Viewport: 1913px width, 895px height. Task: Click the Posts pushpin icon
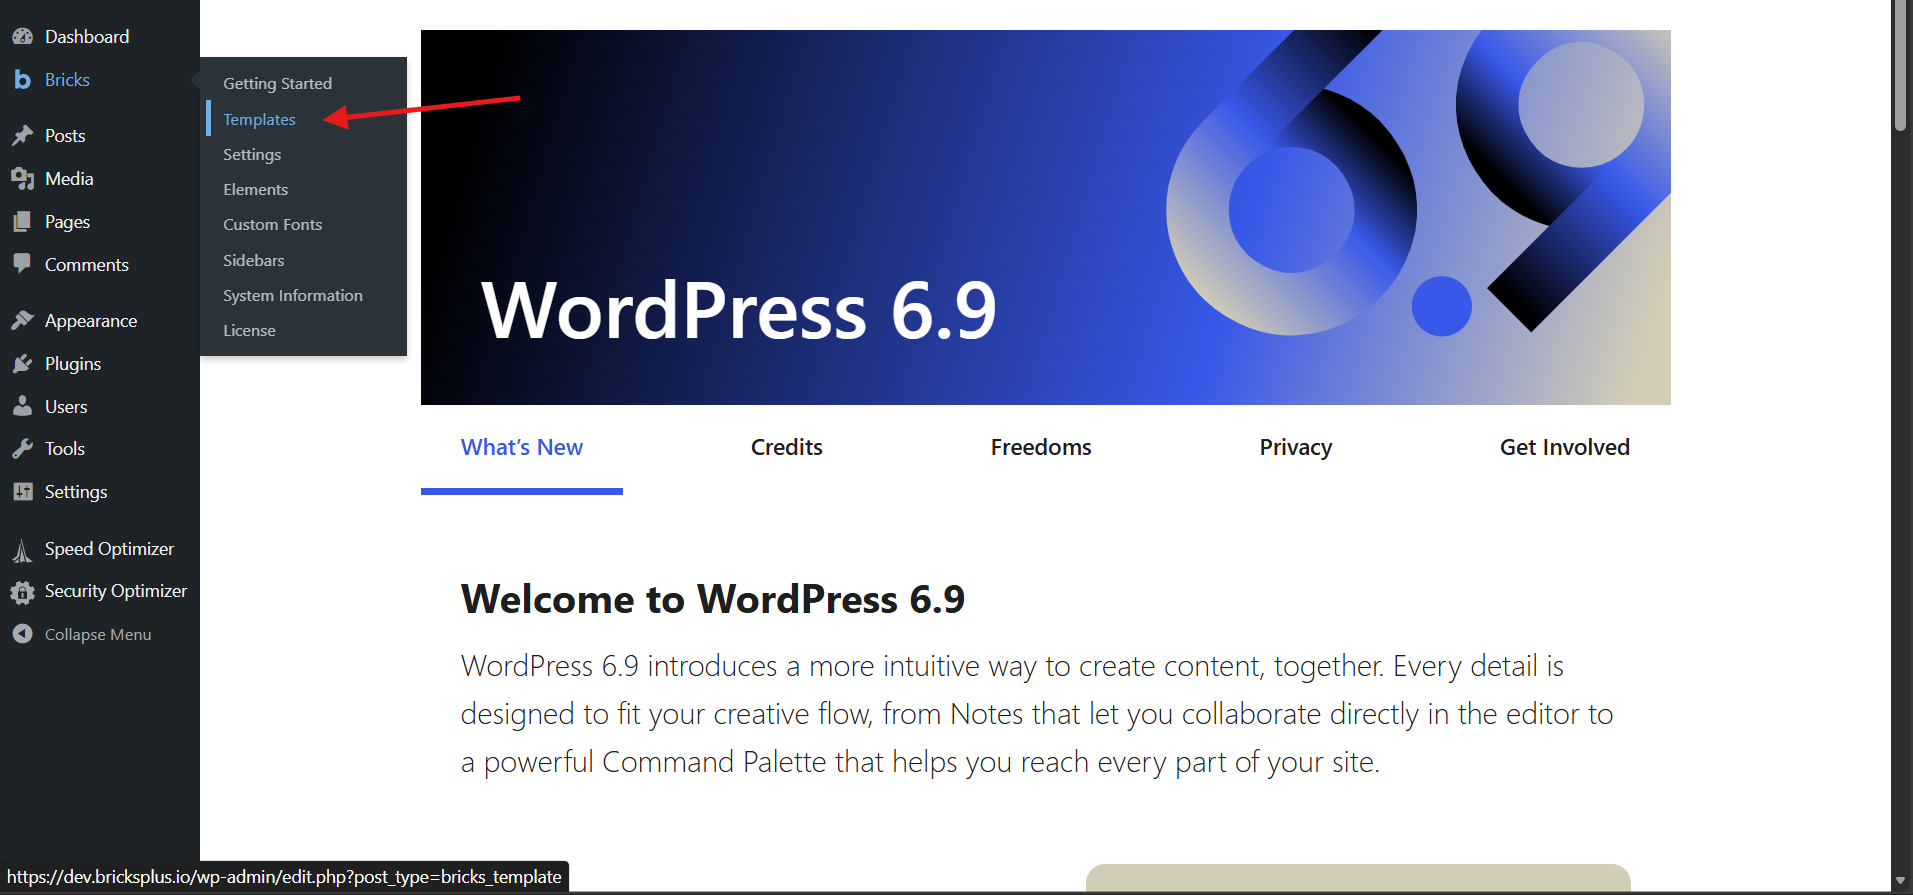tap(22, 136)
